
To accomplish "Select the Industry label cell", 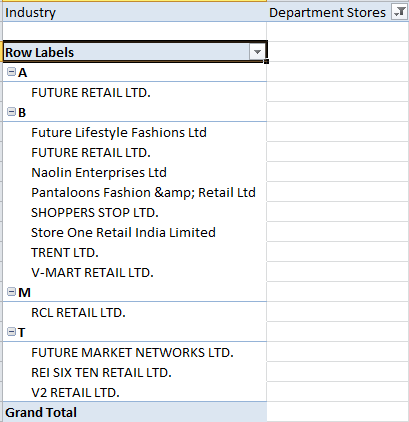I will point(135,12).
